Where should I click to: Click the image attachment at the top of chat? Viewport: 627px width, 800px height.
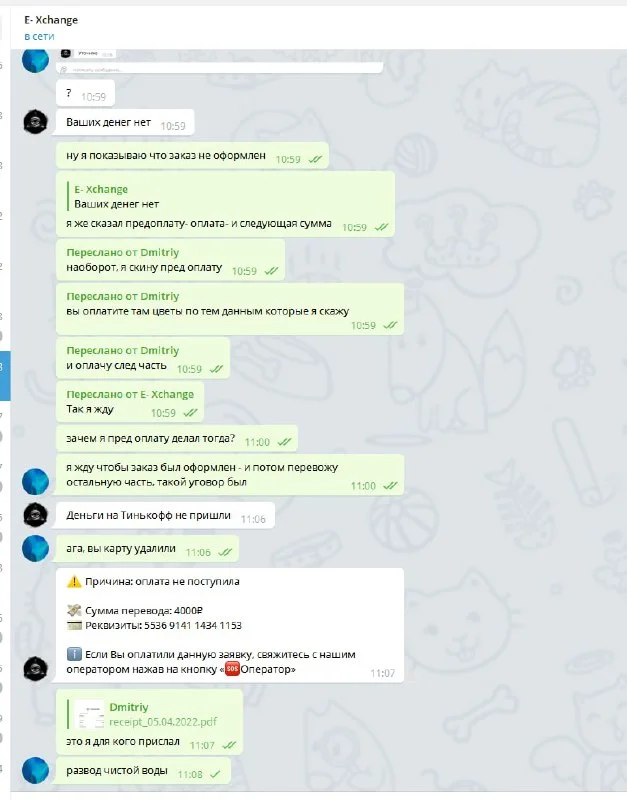tap(219, 61)
